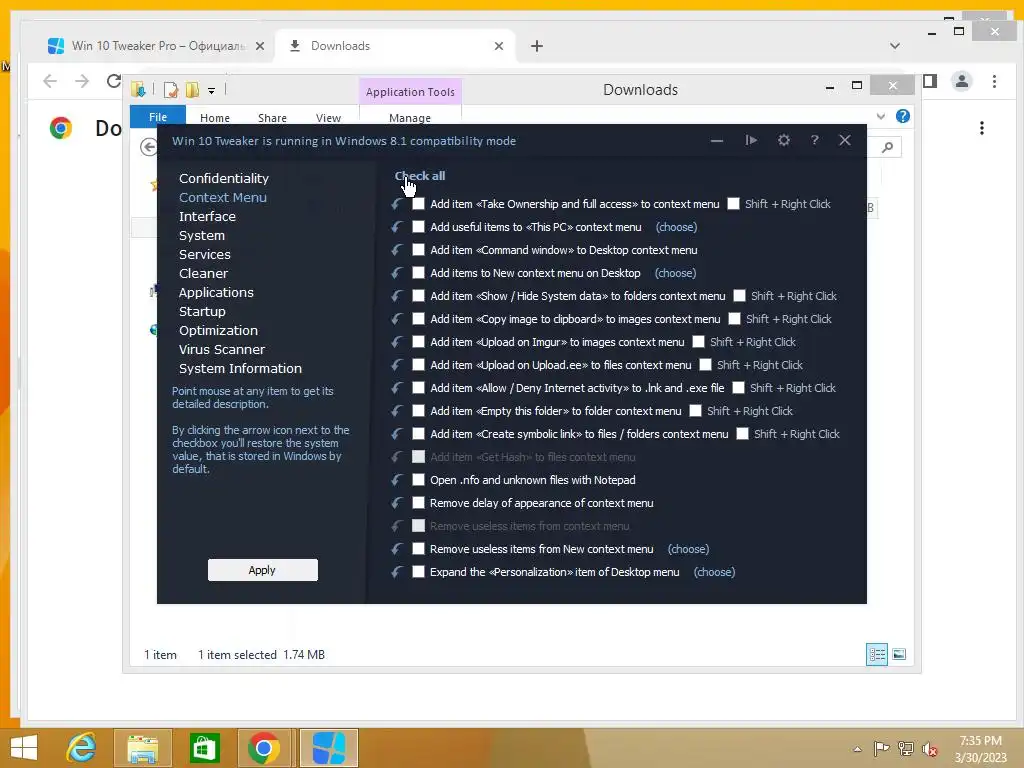Click restore arrow beside Open .nfo with Notepad

pyautogui.click(x=396, y=480)
